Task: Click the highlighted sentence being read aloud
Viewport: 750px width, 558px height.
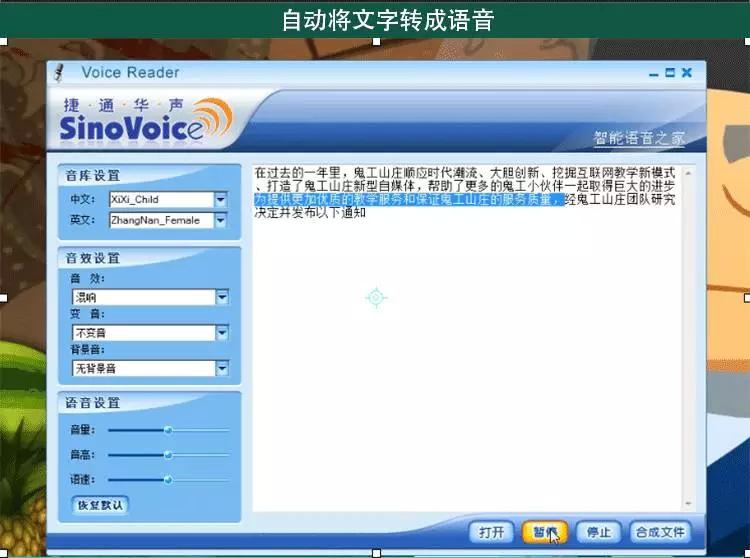Action: tap(409, 199)
